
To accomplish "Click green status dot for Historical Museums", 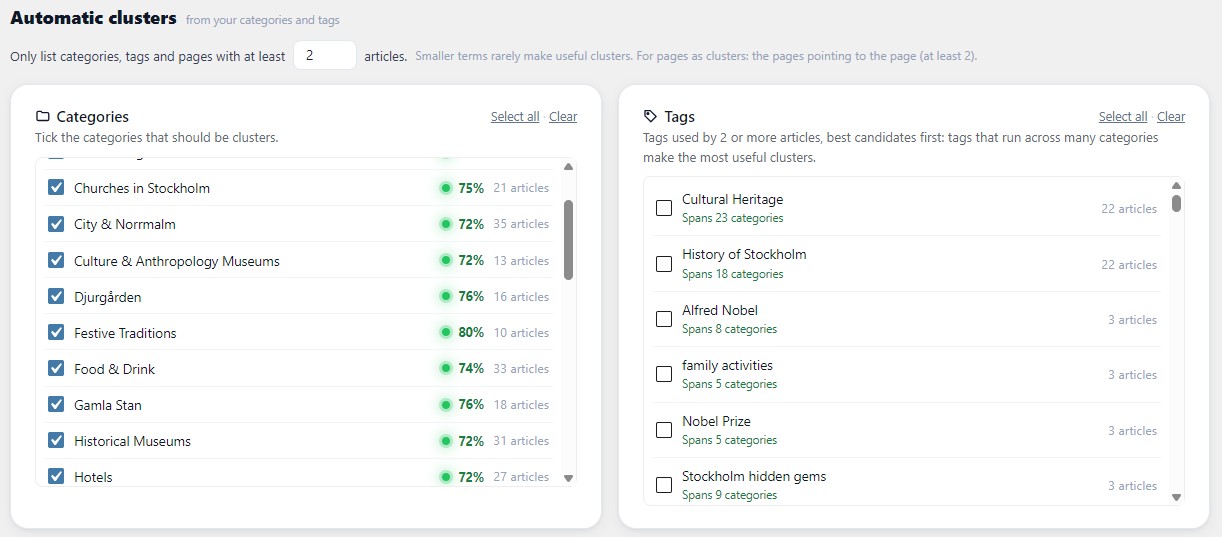I will pos(446,440).
